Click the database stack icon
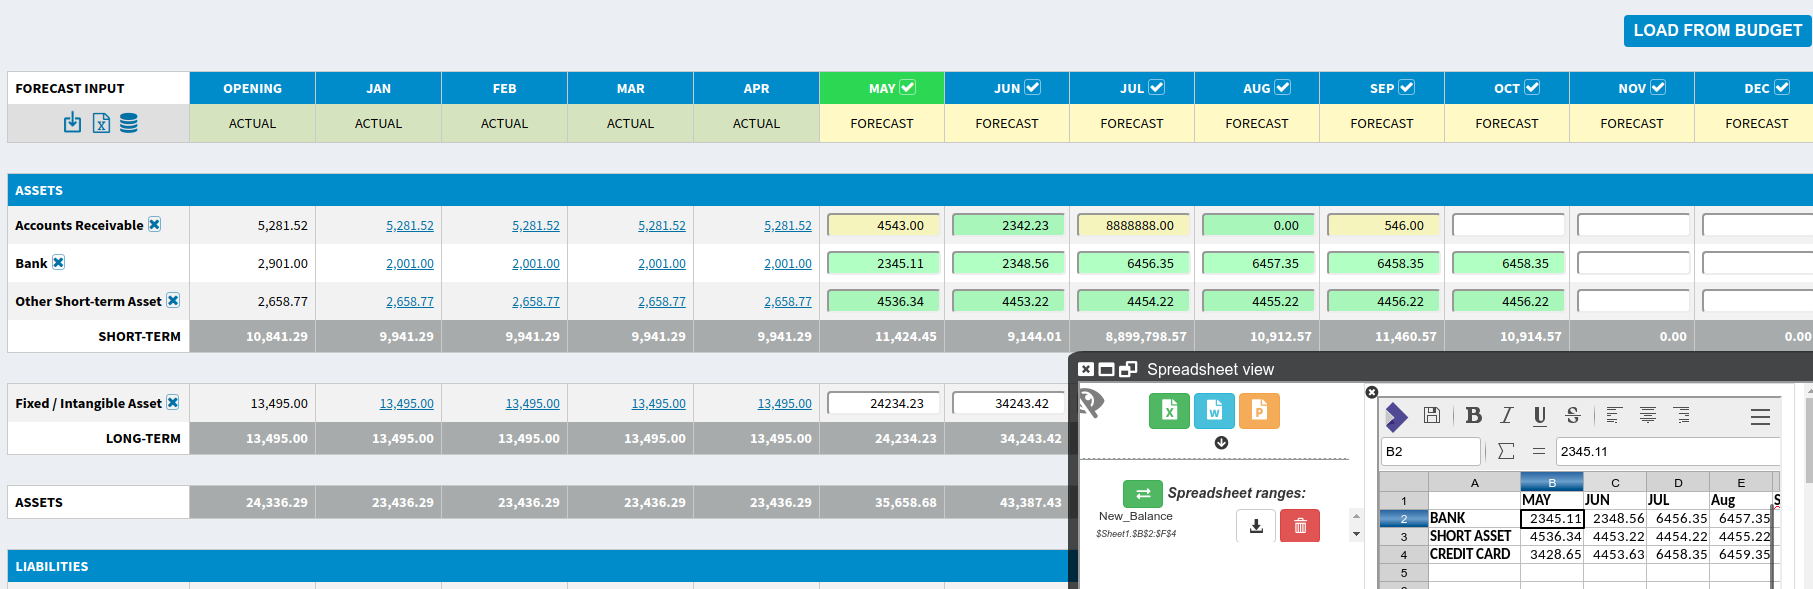The height and width of the screenshot is (589, 1813). coord(129,123)
